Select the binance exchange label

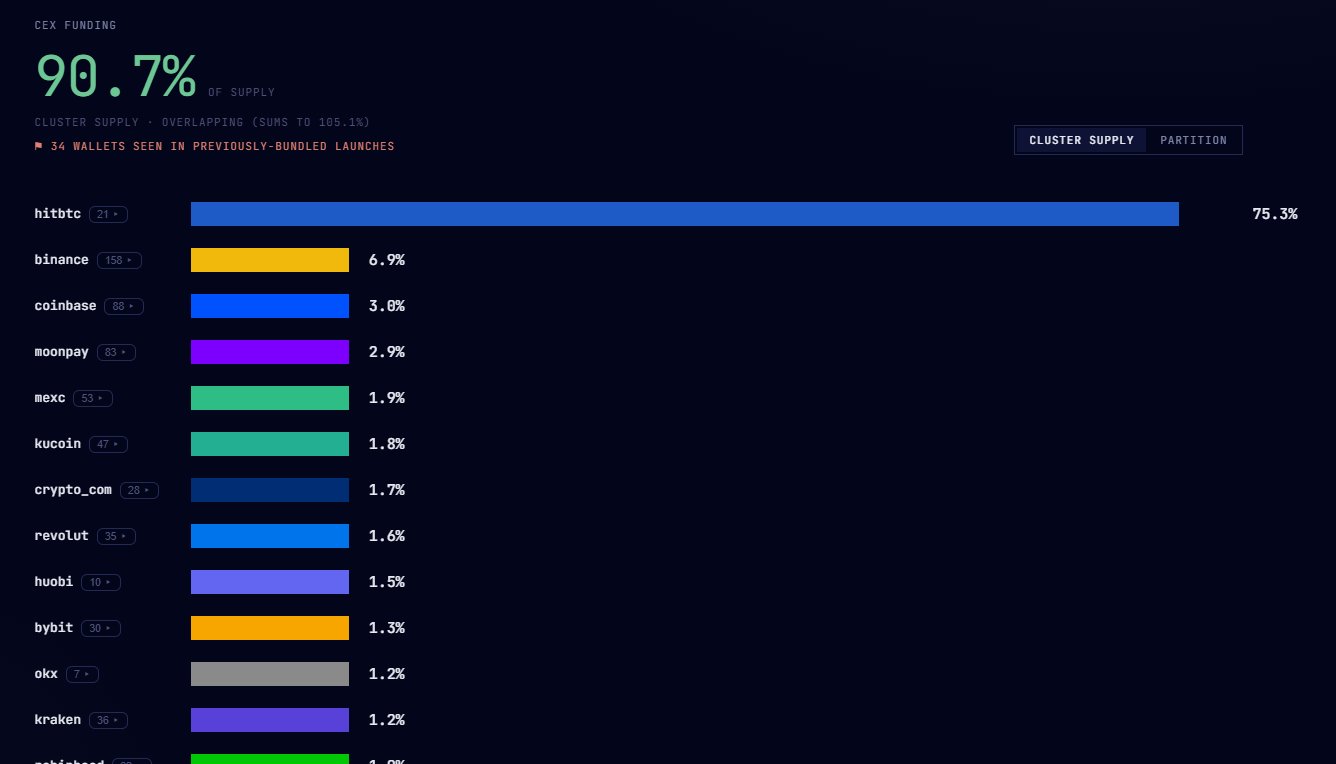(x=62, y=260)
